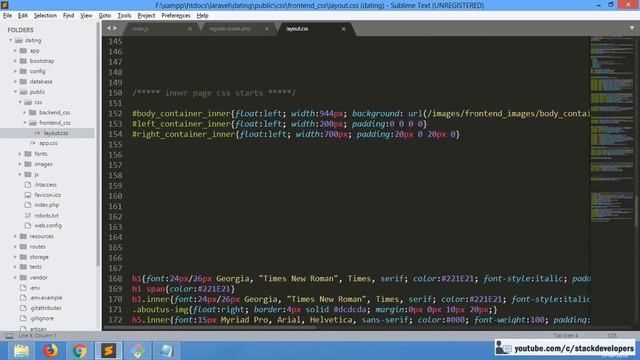Viewport: 640px width, 360px height.
Task: Expand the storage folder
Action: pos(16,257)
